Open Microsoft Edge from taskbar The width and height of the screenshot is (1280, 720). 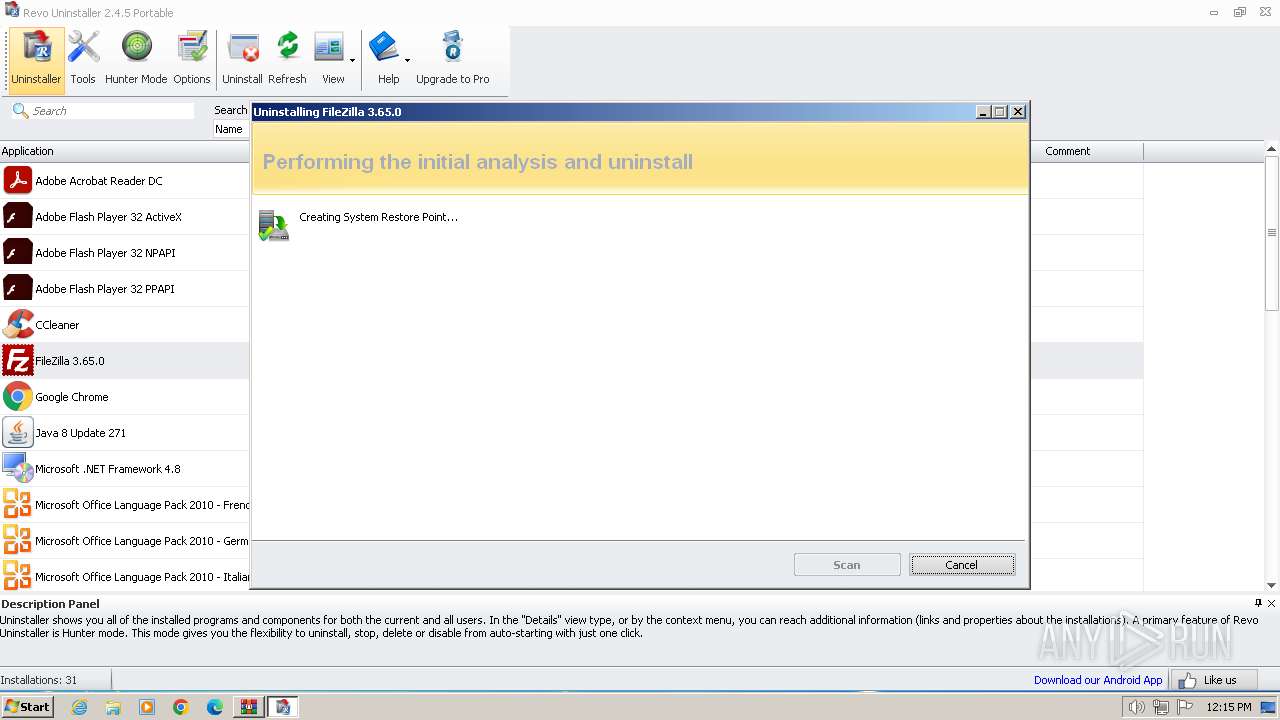215,707
